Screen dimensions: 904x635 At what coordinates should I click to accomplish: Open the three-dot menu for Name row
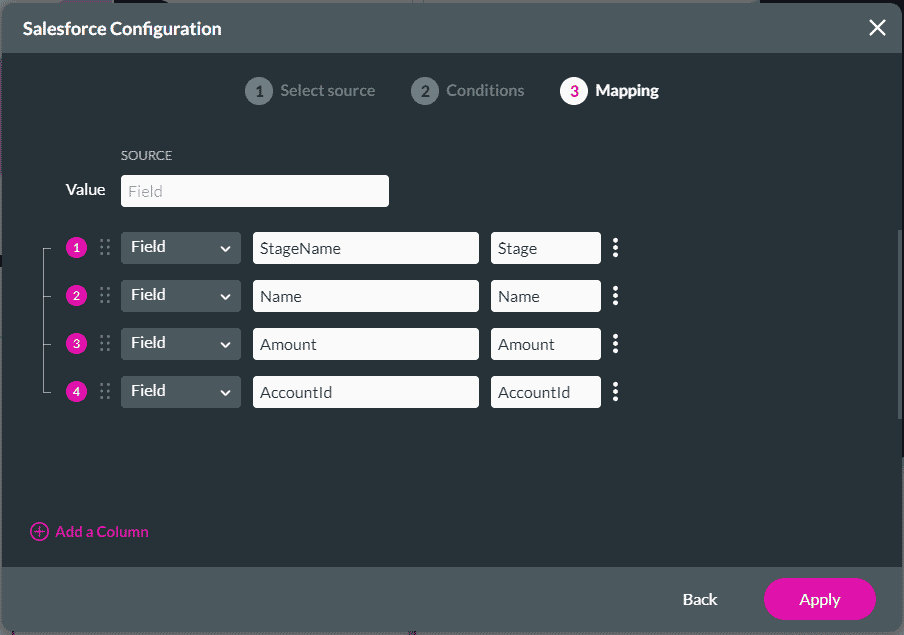click(615, 296)
